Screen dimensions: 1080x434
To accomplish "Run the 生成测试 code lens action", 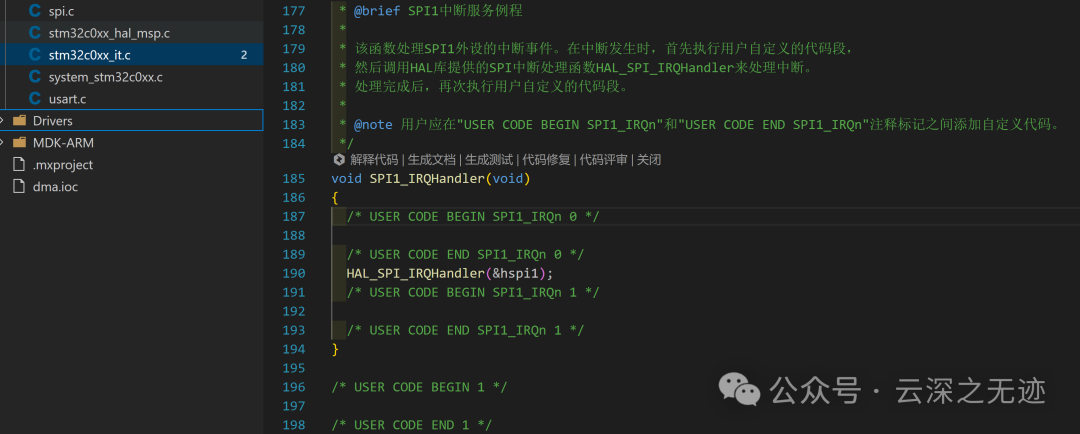I will (x=490, y=160).
